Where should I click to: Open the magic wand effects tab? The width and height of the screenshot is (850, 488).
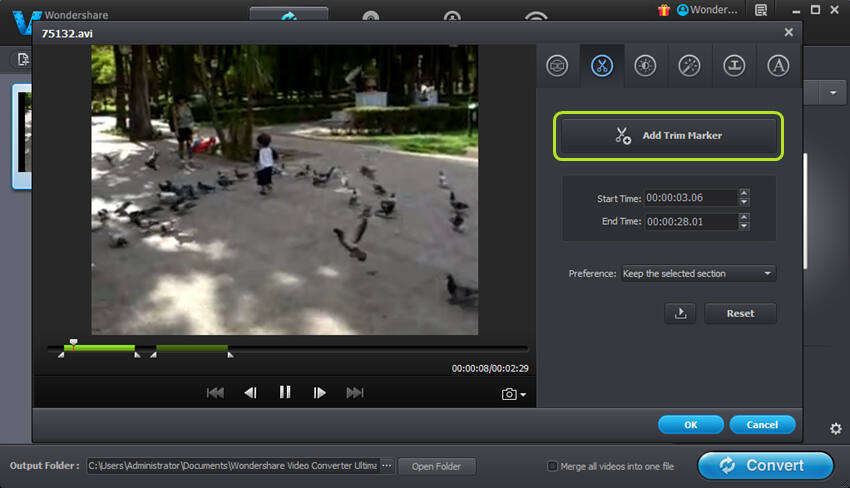click(x=689, y=66)
